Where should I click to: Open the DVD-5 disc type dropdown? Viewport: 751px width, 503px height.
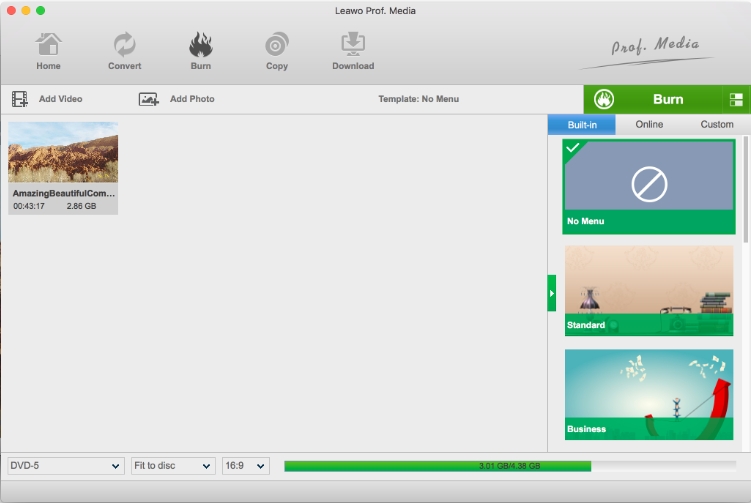click(66, 466)
